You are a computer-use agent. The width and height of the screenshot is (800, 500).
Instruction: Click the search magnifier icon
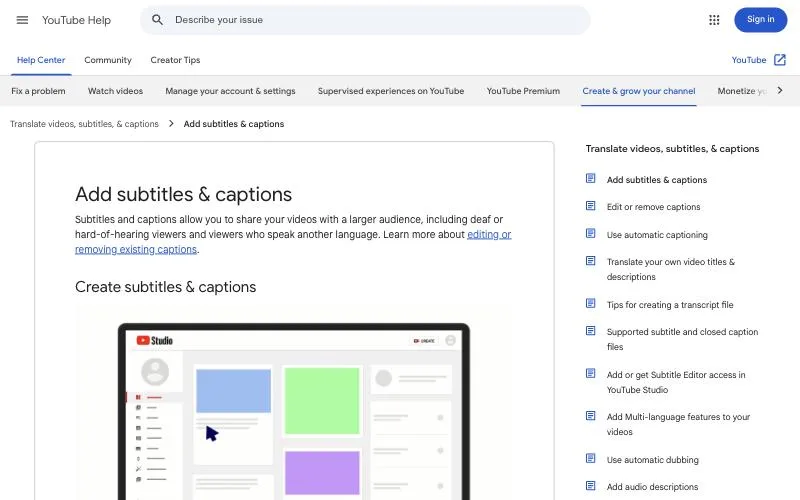coord(157,20)
